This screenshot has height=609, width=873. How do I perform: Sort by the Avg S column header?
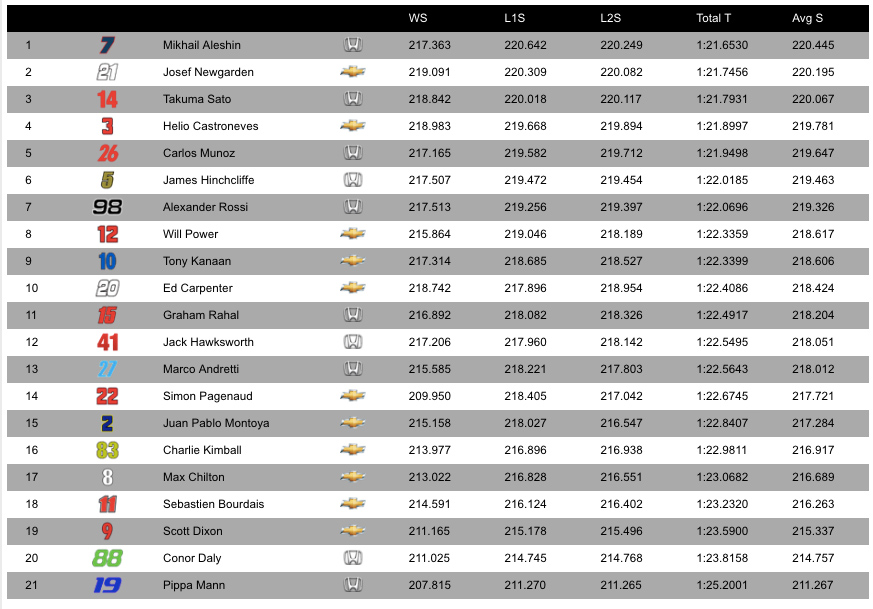[x=807, y=18]
